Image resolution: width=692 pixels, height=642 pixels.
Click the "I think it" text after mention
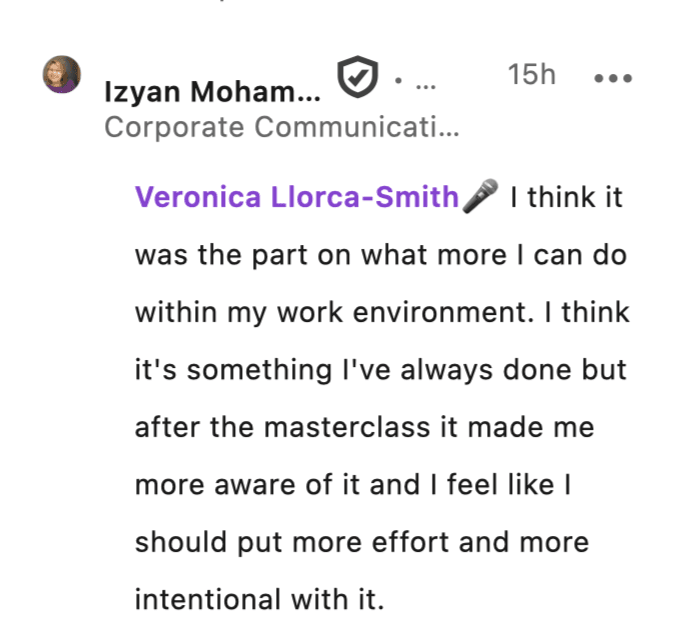566,197
